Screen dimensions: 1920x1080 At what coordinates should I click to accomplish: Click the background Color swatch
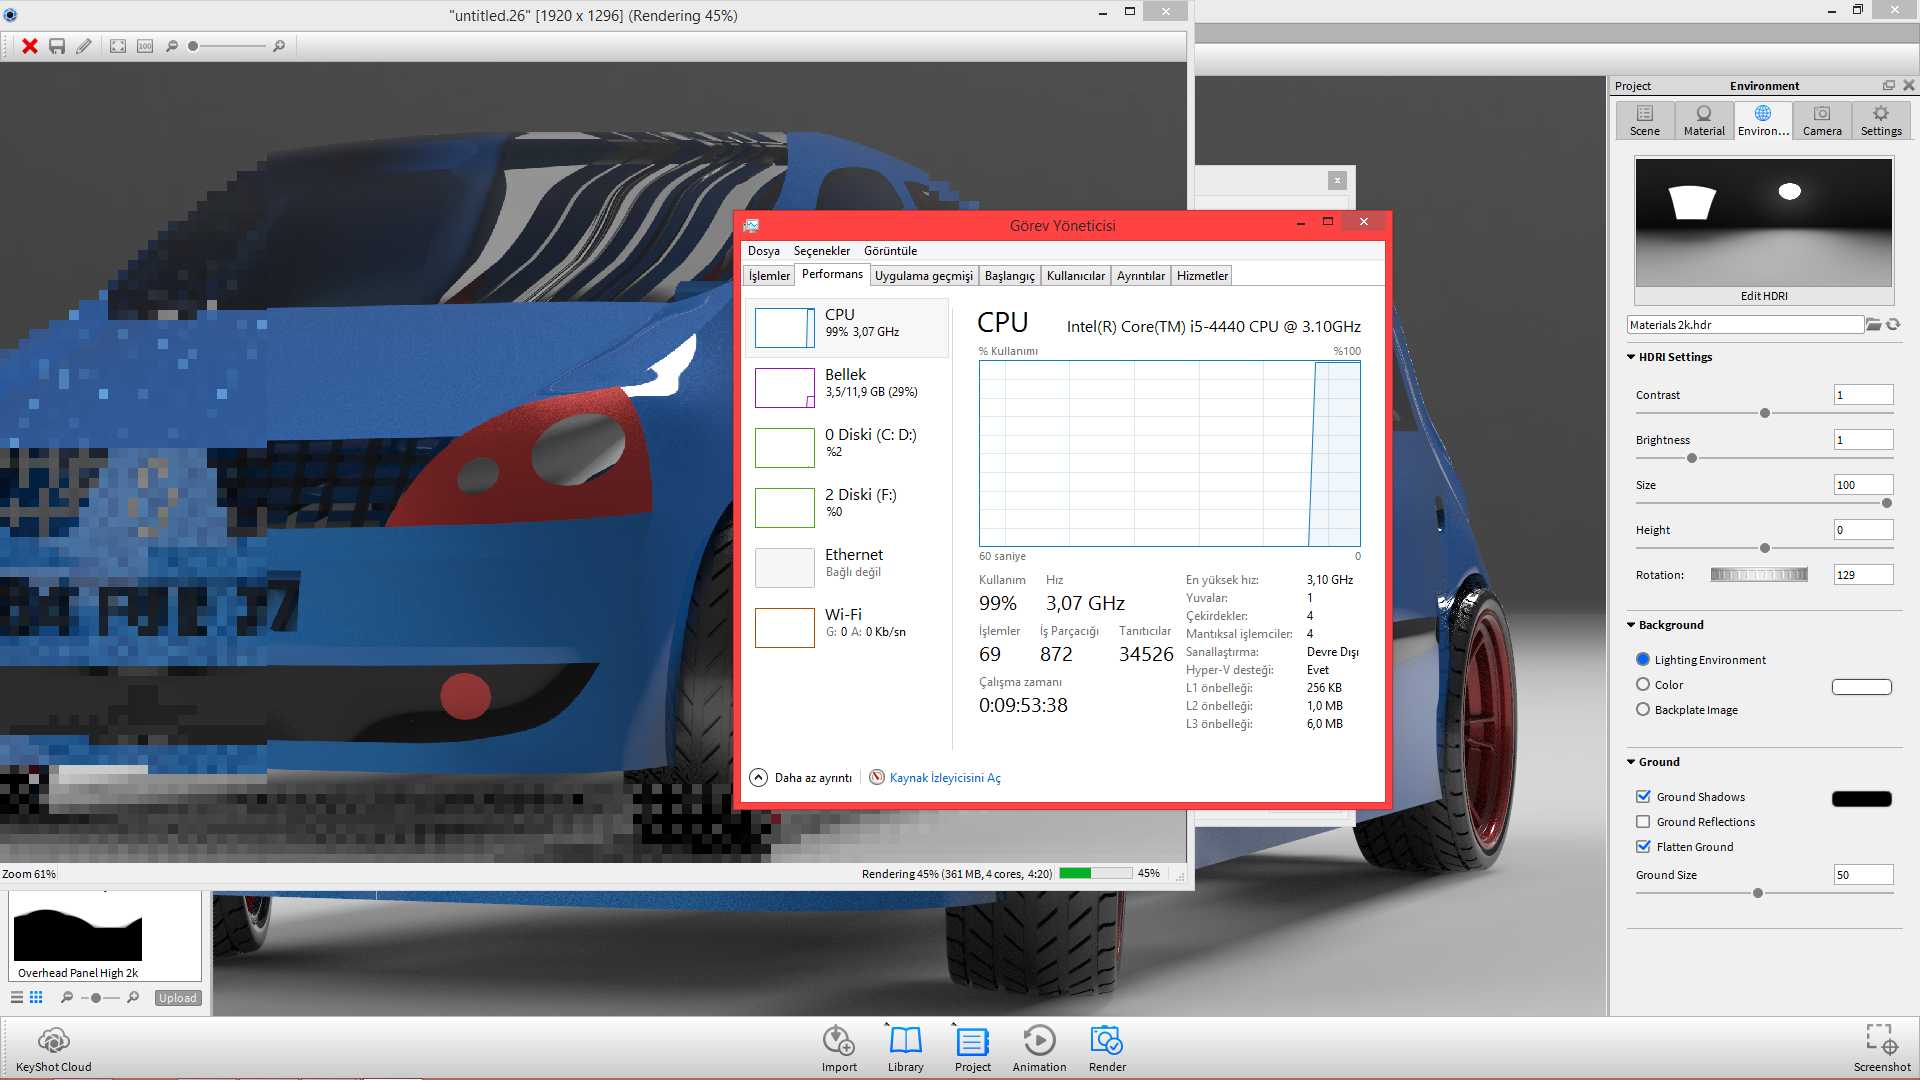[1861, 686]
